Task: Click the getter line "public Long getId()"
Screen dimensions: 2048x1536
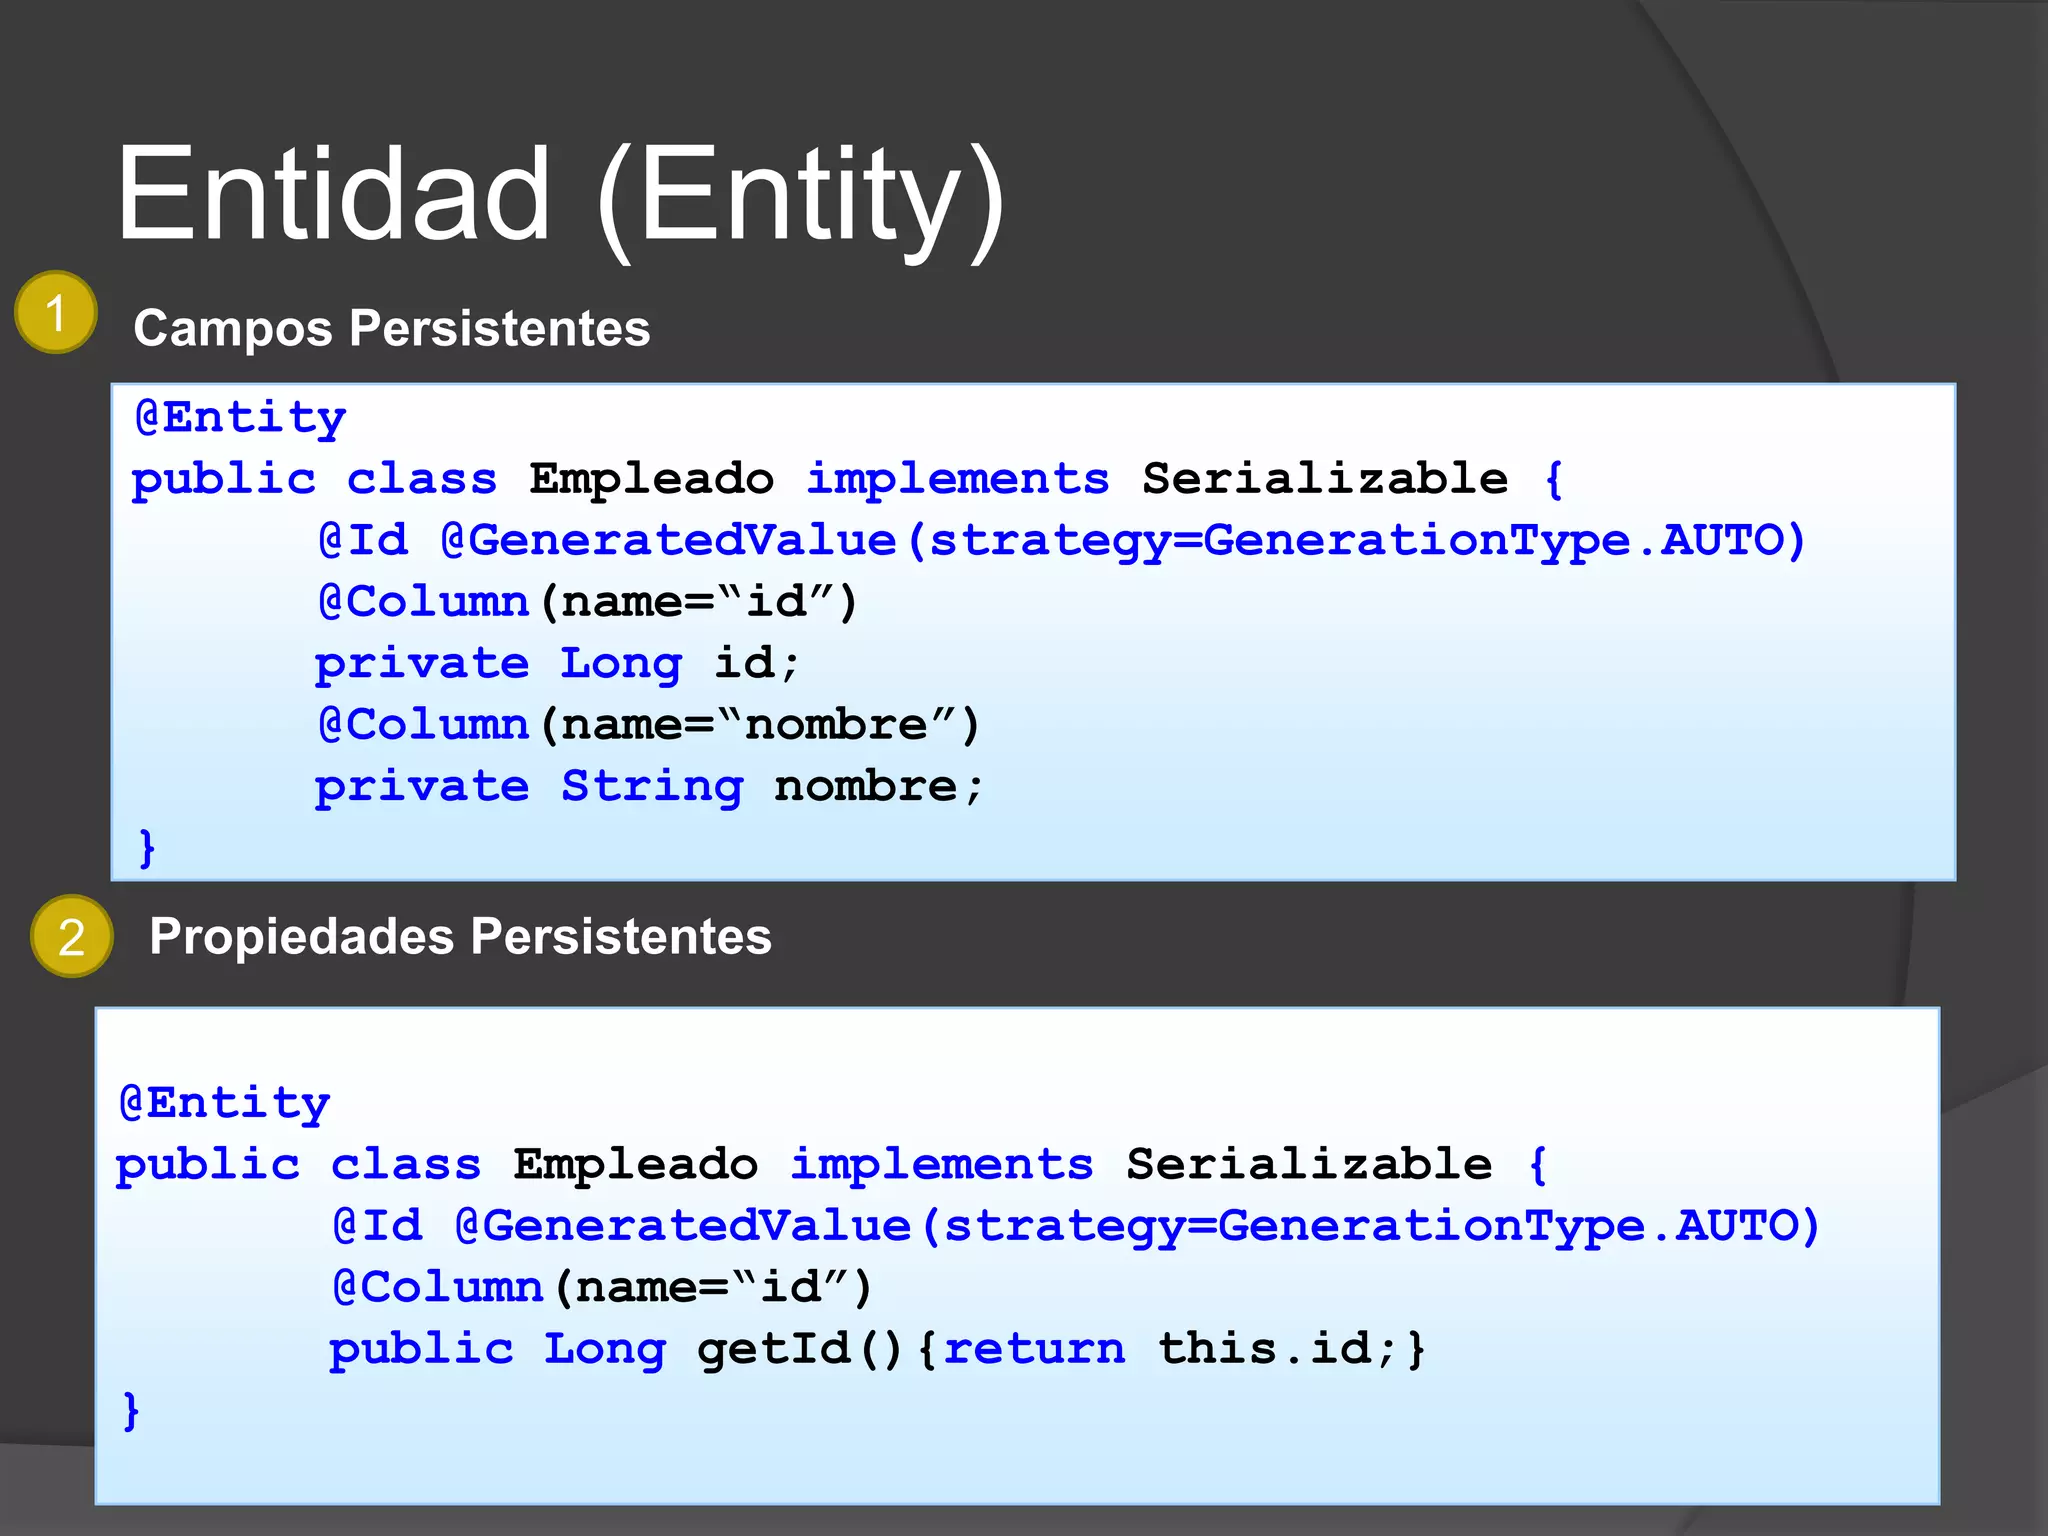Action: click(x=877, y=1349)
